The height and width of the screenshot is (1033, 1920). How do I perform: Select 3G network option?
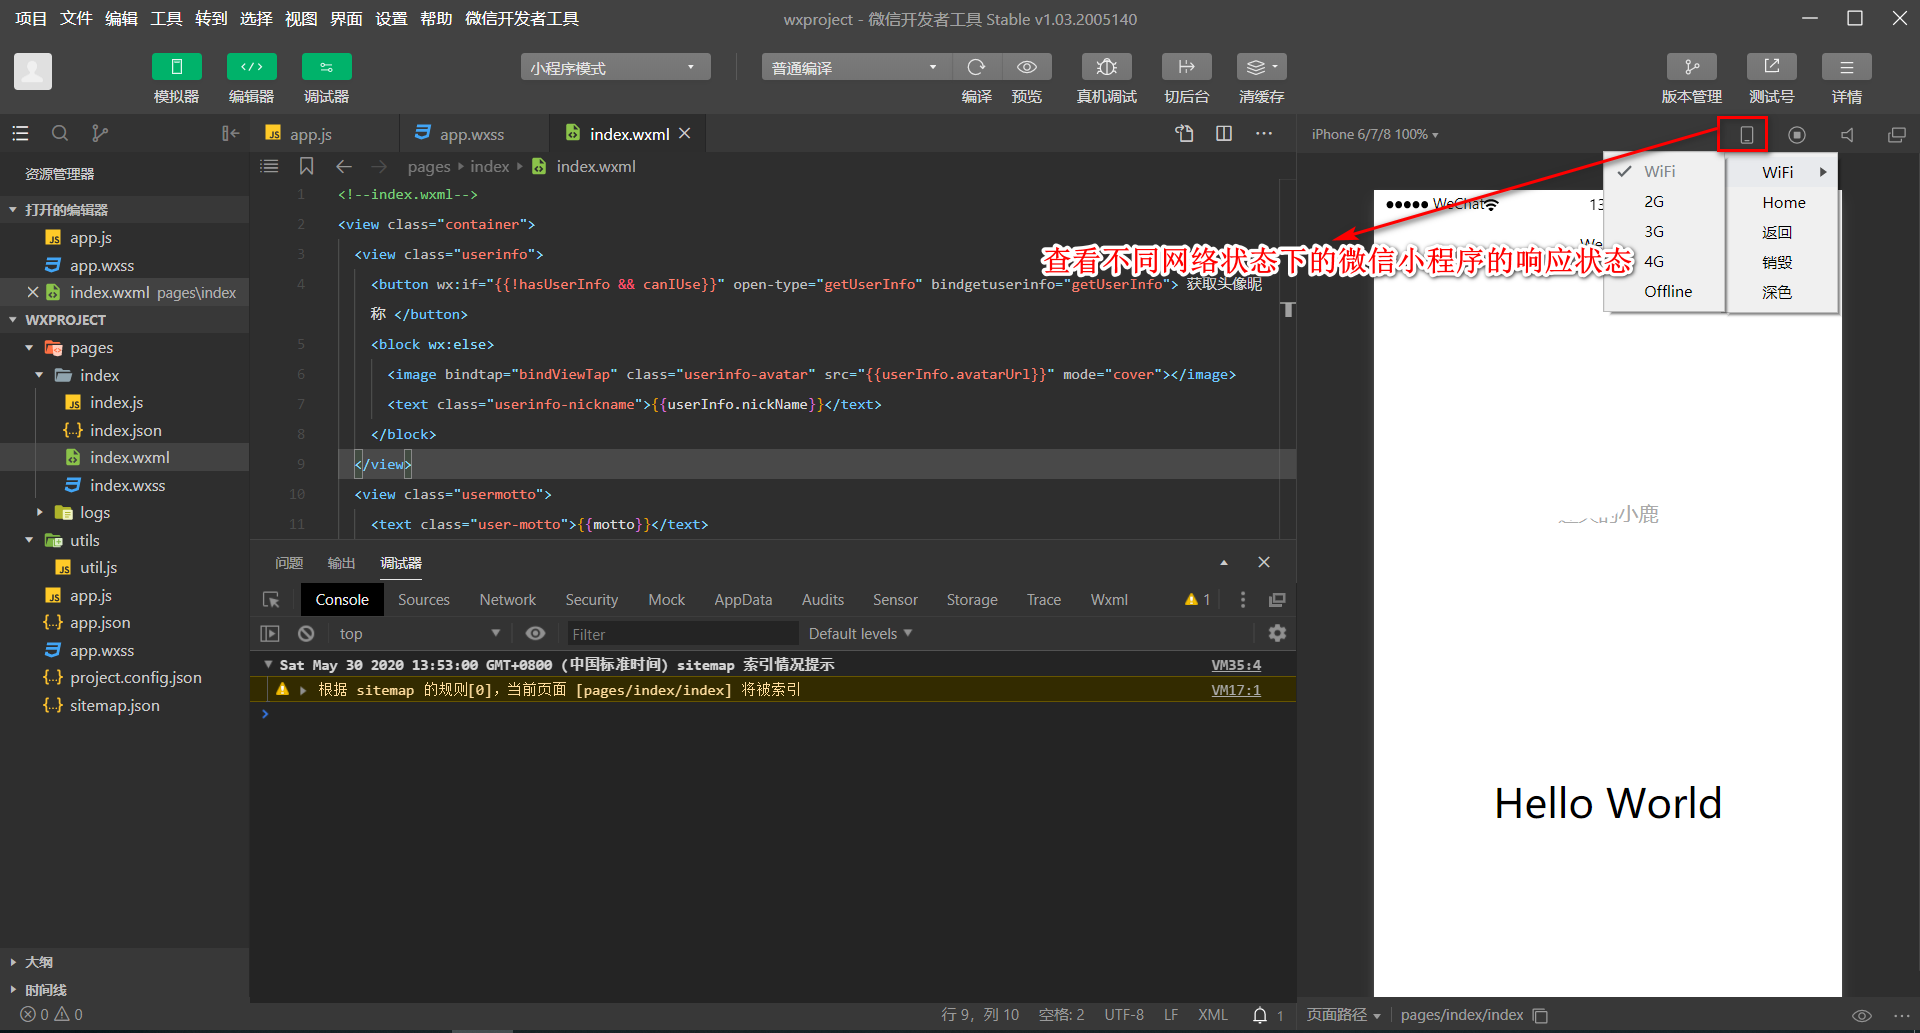pos(1665,231)
